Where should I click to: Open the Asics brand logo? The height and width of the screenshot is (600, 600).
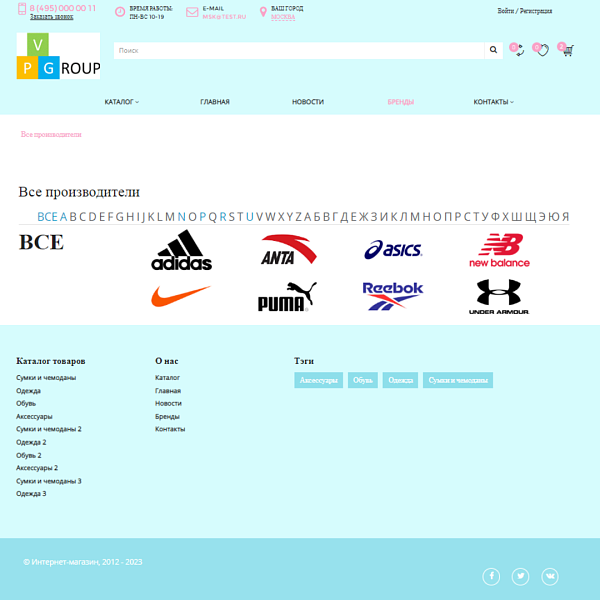pyautogui.click(x=393, y=249)
